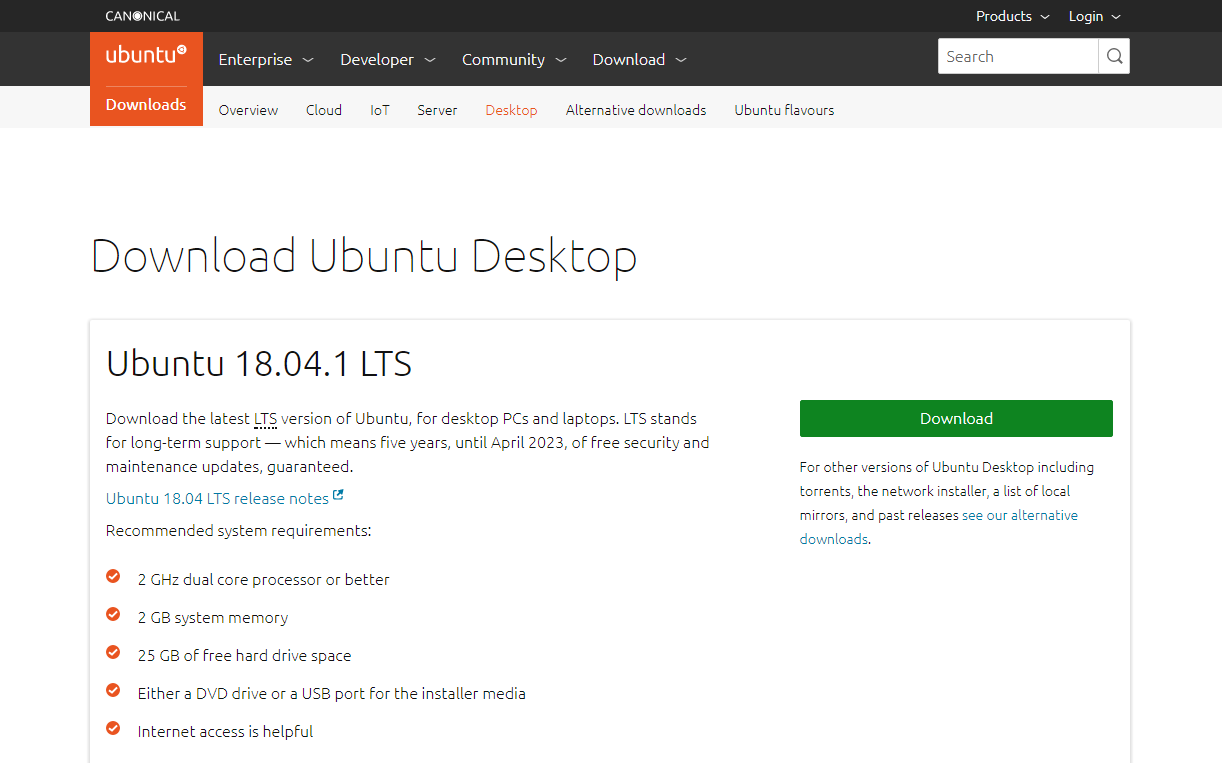Click '2 GHz dual core processor or better'
This screenshot has width=1222, height=763.
pyautogui.click(x=264, y=579)
